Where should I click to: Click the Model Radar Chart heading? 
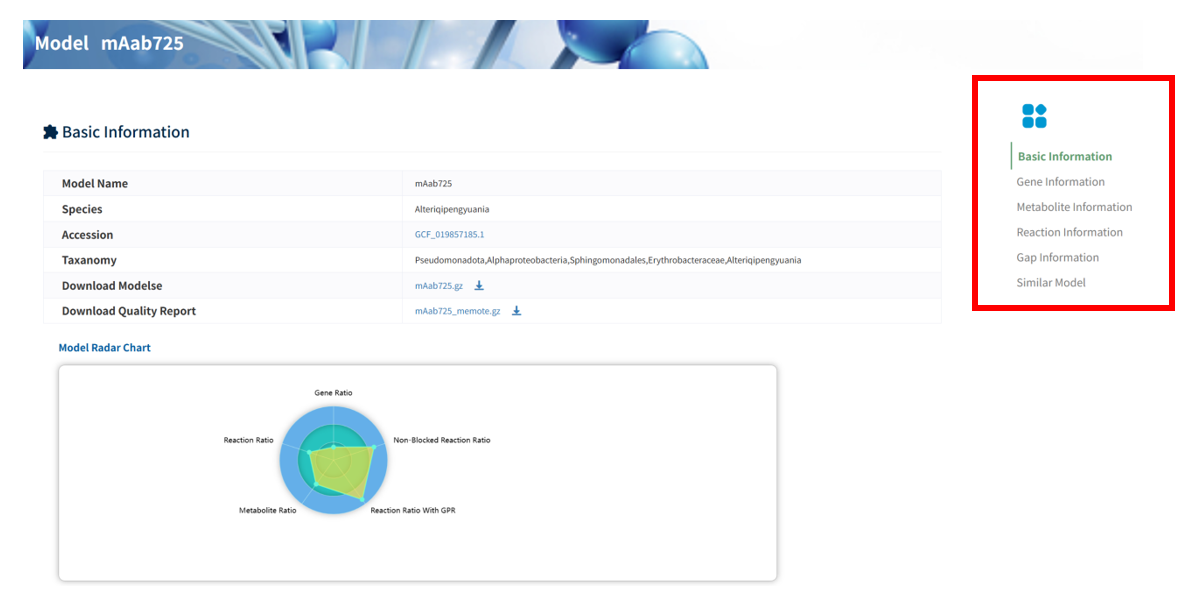tap(104, 348)
